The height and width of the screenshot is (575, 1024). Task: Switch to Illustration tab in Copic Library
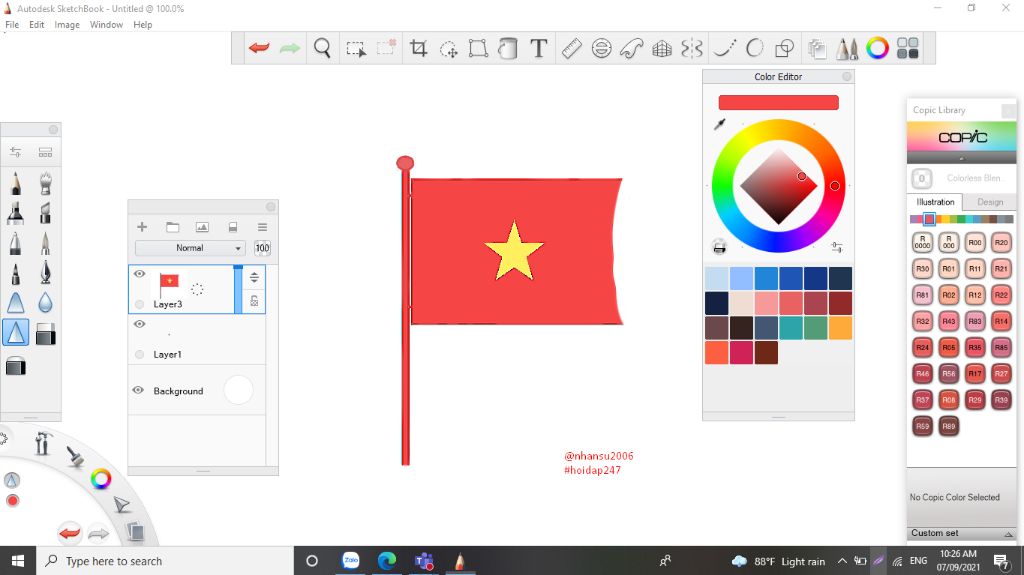click(x=935, y=202)
